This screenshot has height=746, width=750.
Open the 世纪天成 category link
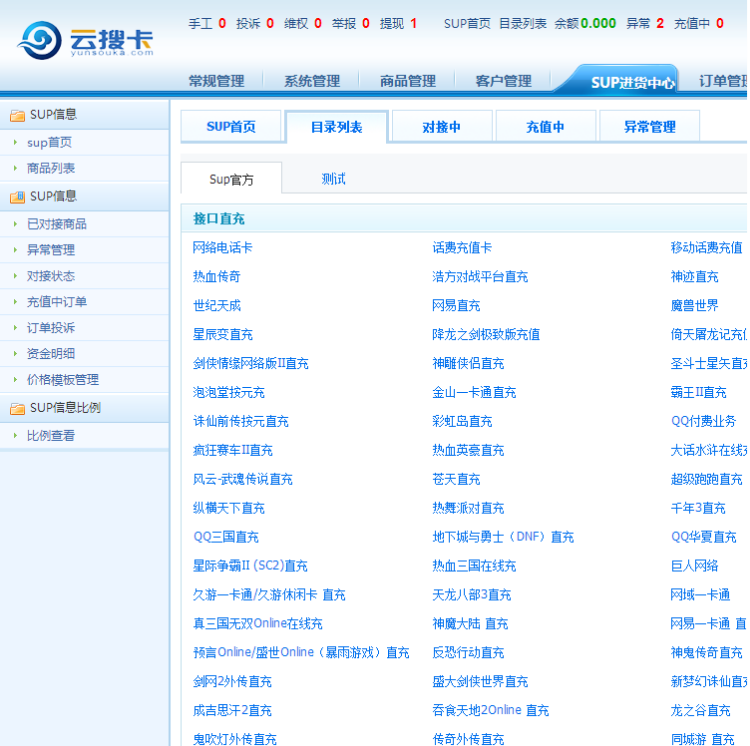(x=217, y=306)
